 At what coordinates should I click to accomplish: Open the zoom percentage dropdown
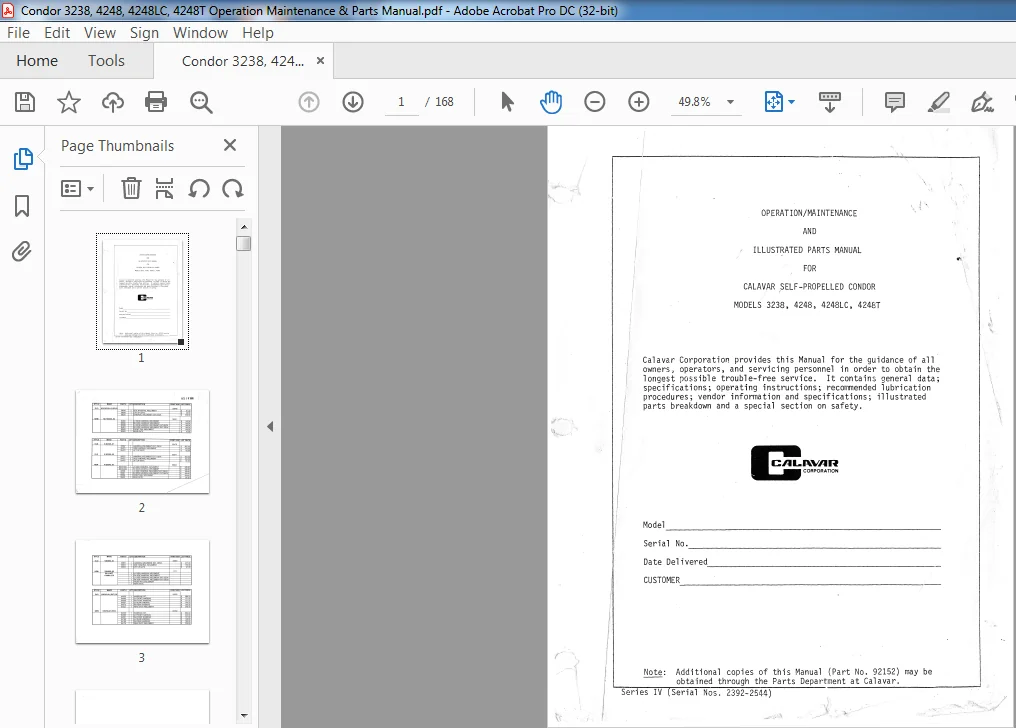click(x=730, y=102)
